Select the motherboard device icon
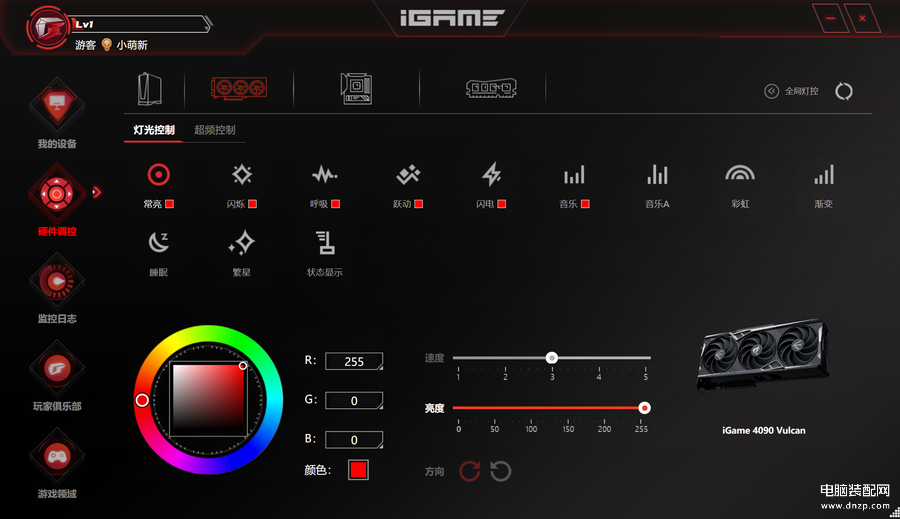The height and width of the screenshot is (519, 900). point(356,88)
